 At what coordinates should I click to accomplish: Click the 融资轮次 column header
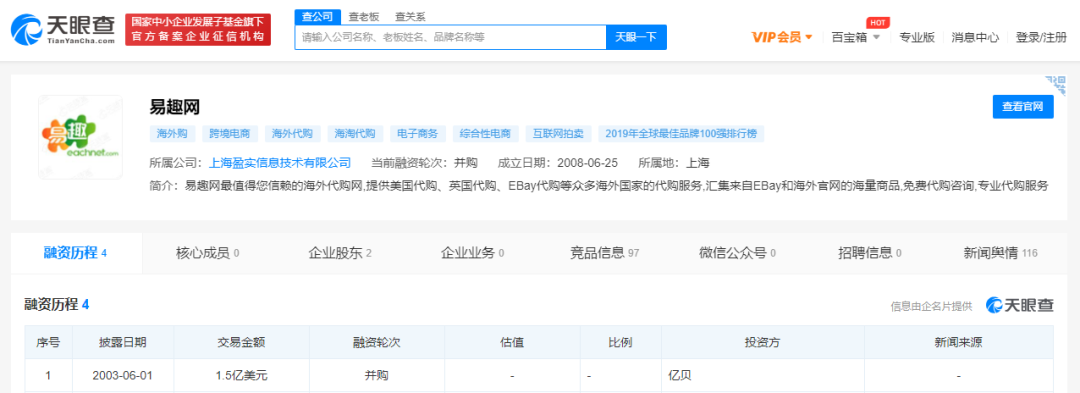click(x=377, y=342)
